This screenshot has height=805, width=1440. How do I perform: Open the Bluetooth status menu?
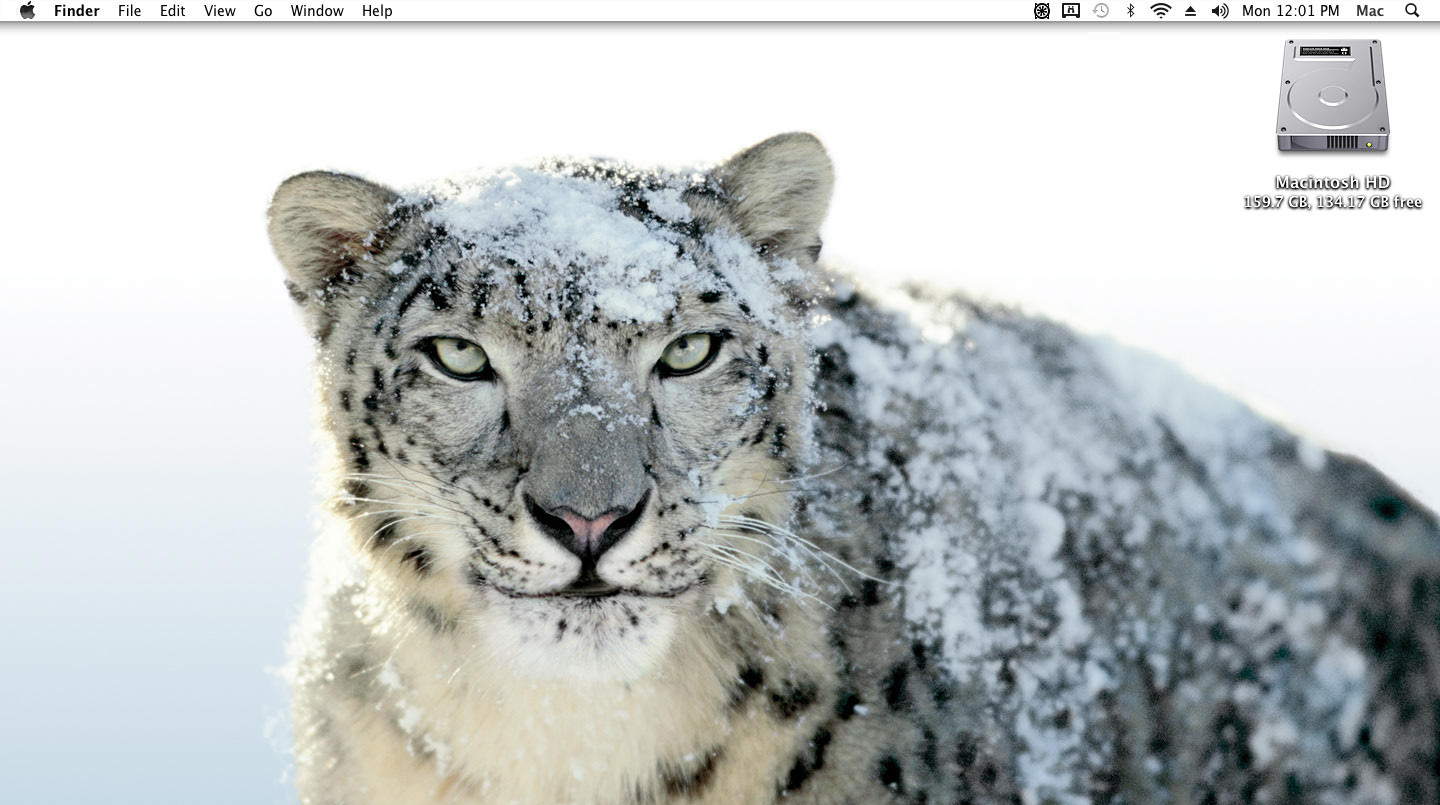[x=1131, y=11]
